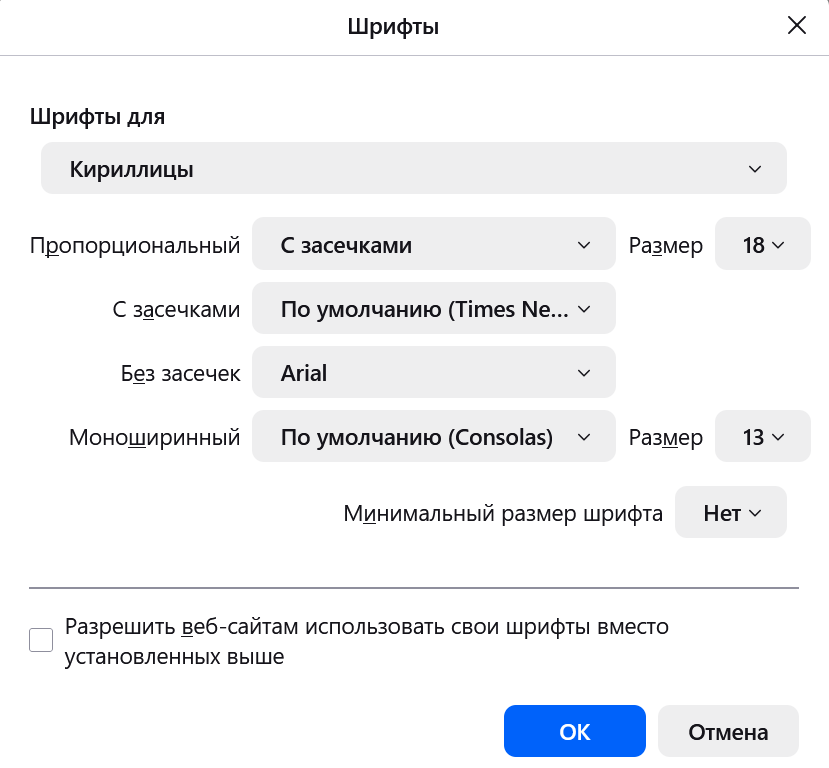This screenshot has height=768, width=829.
Task: Expand the Пропорциональный dropdown showing С засечками
Action: pos(434,244)
